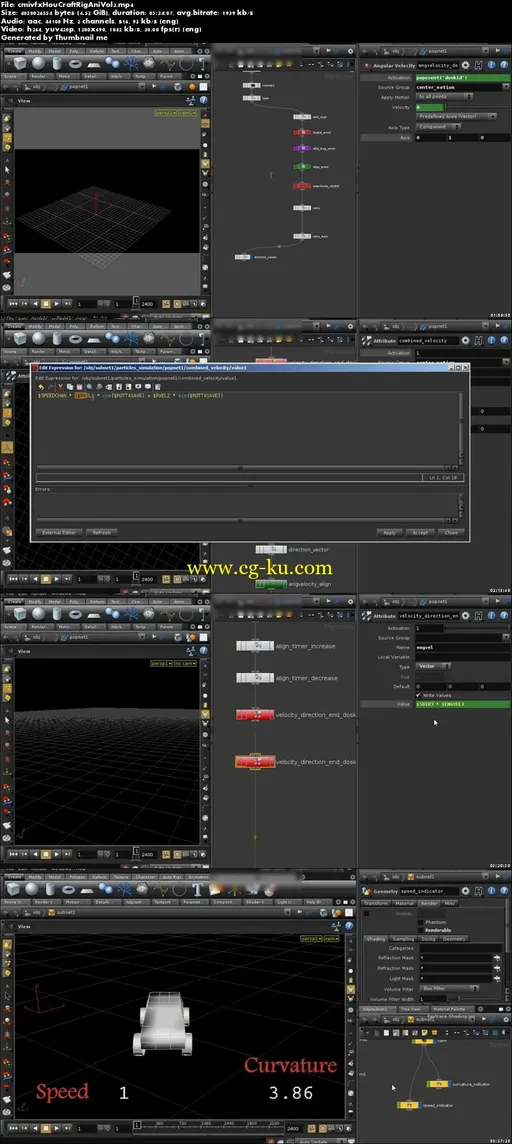Click the View pane help icon in top frame
Screen dimensions: 512x1144
[203, 100]
